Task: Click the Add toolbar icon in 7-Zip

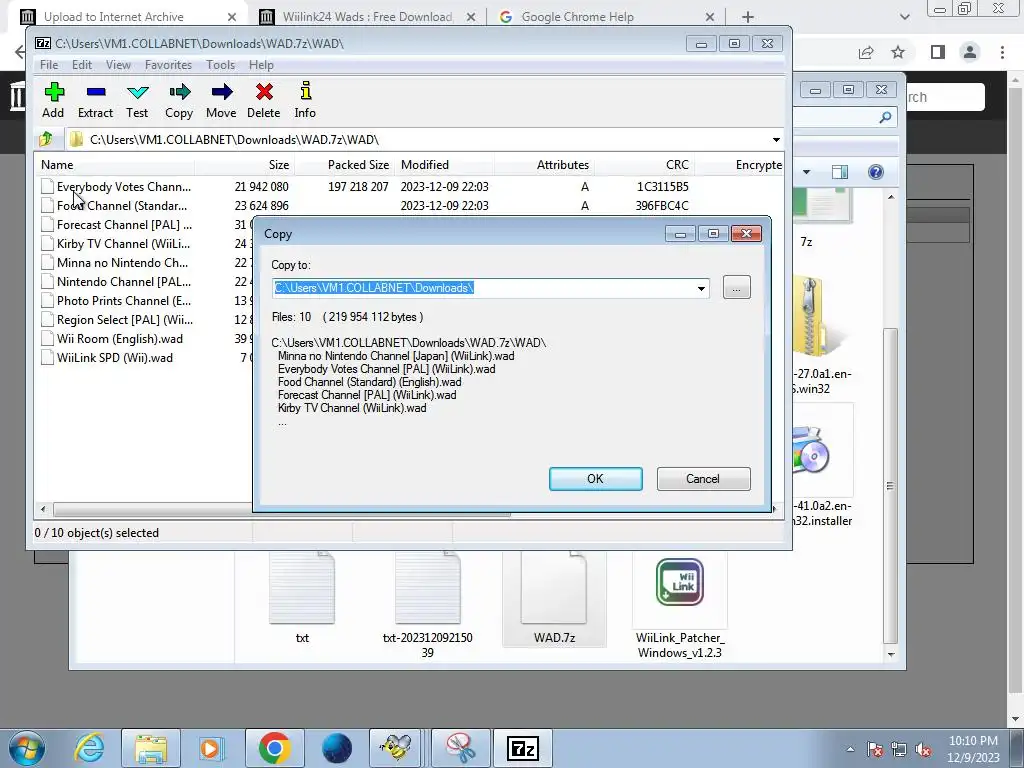Action: [54, 100]
